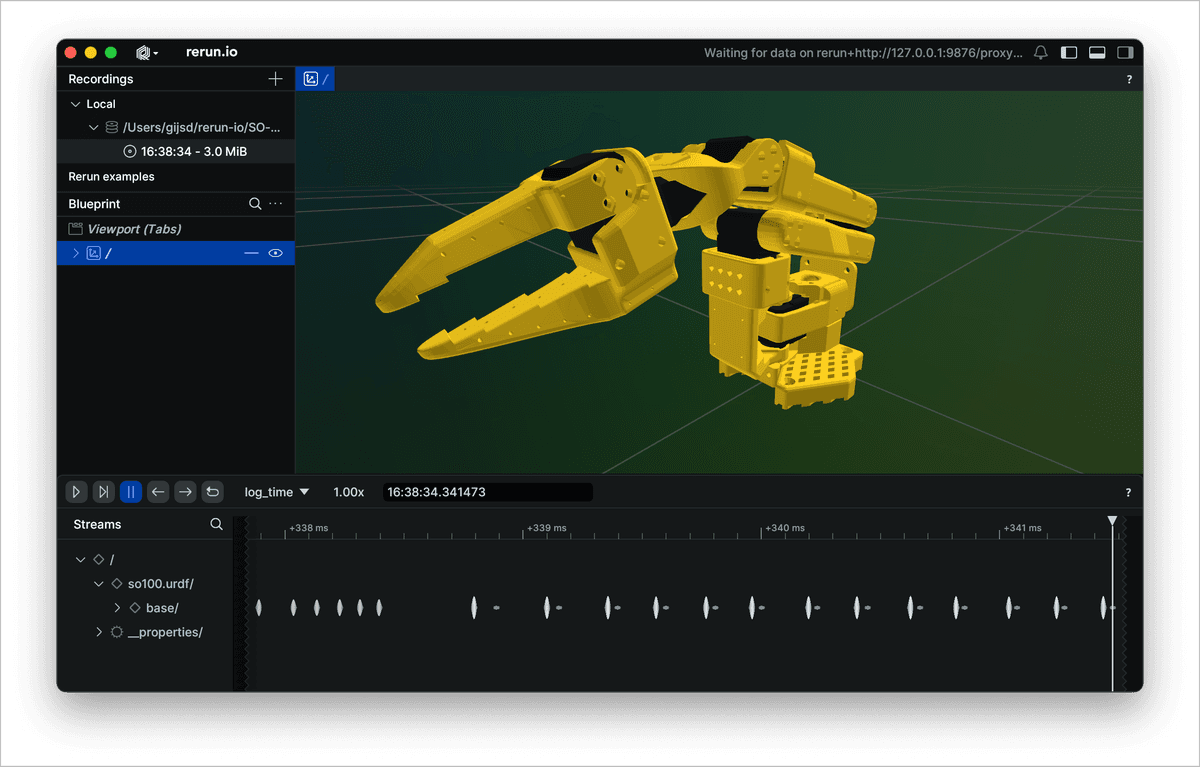Hide the root spatial view with eye toggle
This screenshot has width=1200, height=767.
point(275,253)
